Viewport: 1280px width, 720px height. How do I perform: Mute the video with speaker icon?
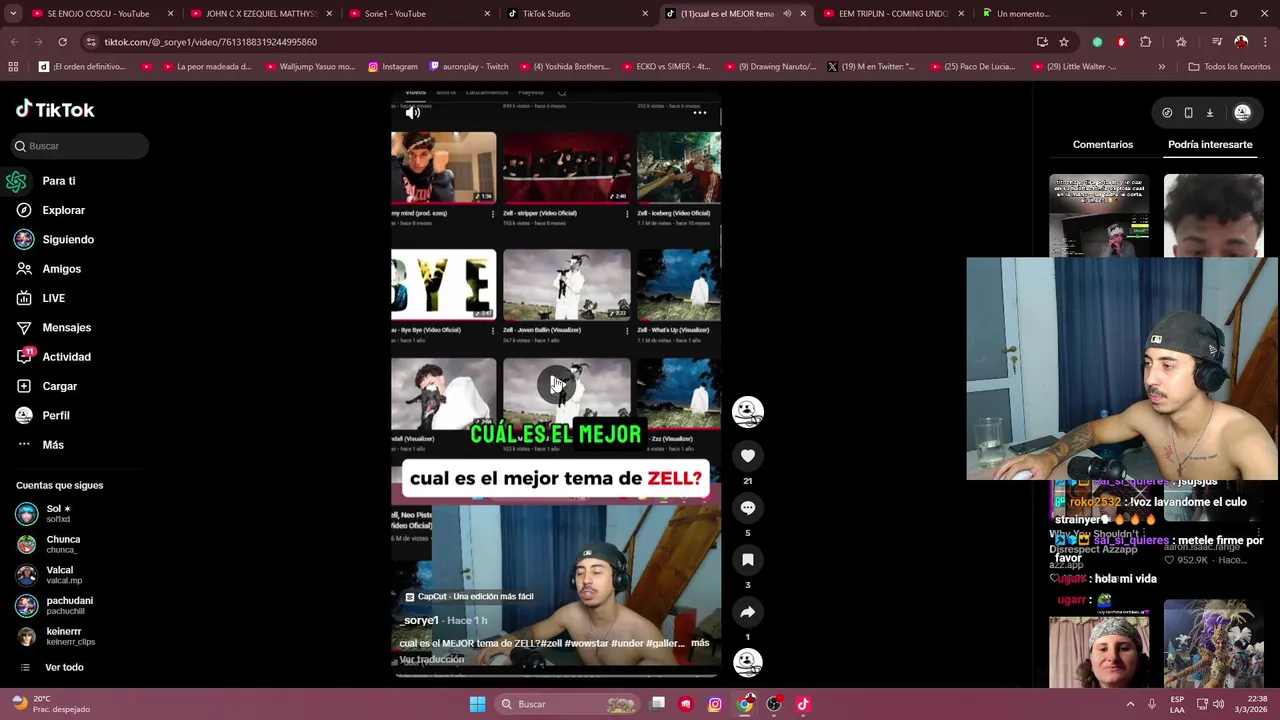point(413,113)
